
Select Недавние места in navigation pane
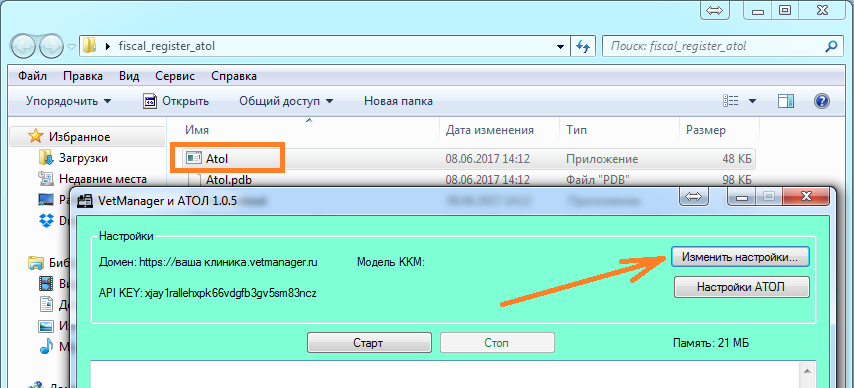[x=102, y=179]
